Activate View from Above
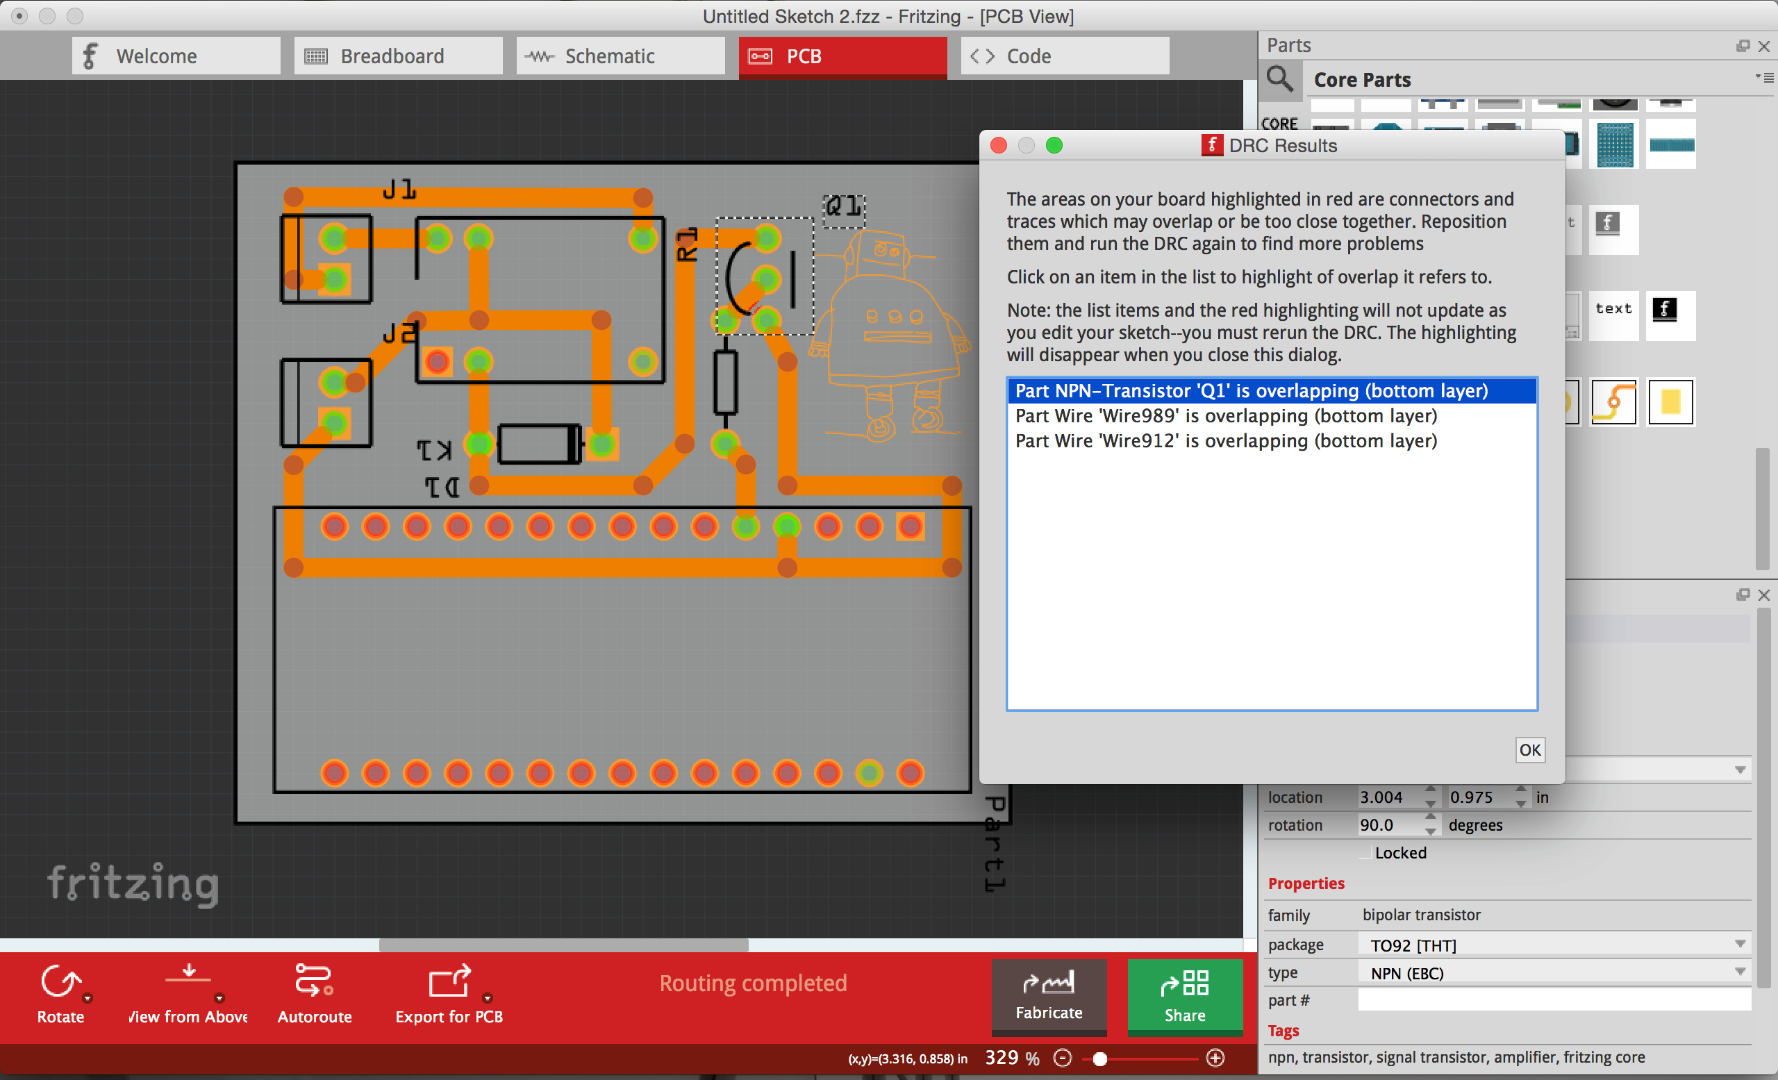Viewport: 1778px width, 1080px height. pyautogui.click(x=186, y=995)
